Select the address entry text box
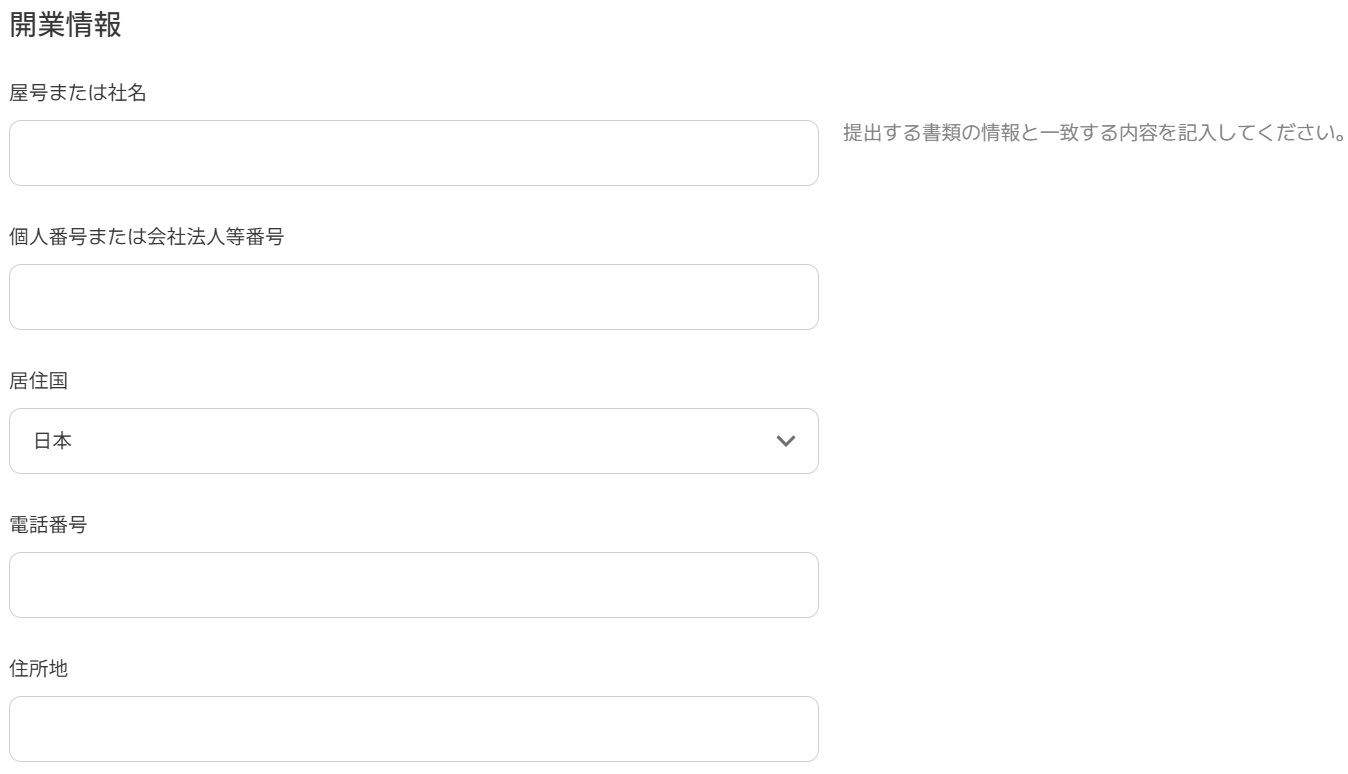 413,729
